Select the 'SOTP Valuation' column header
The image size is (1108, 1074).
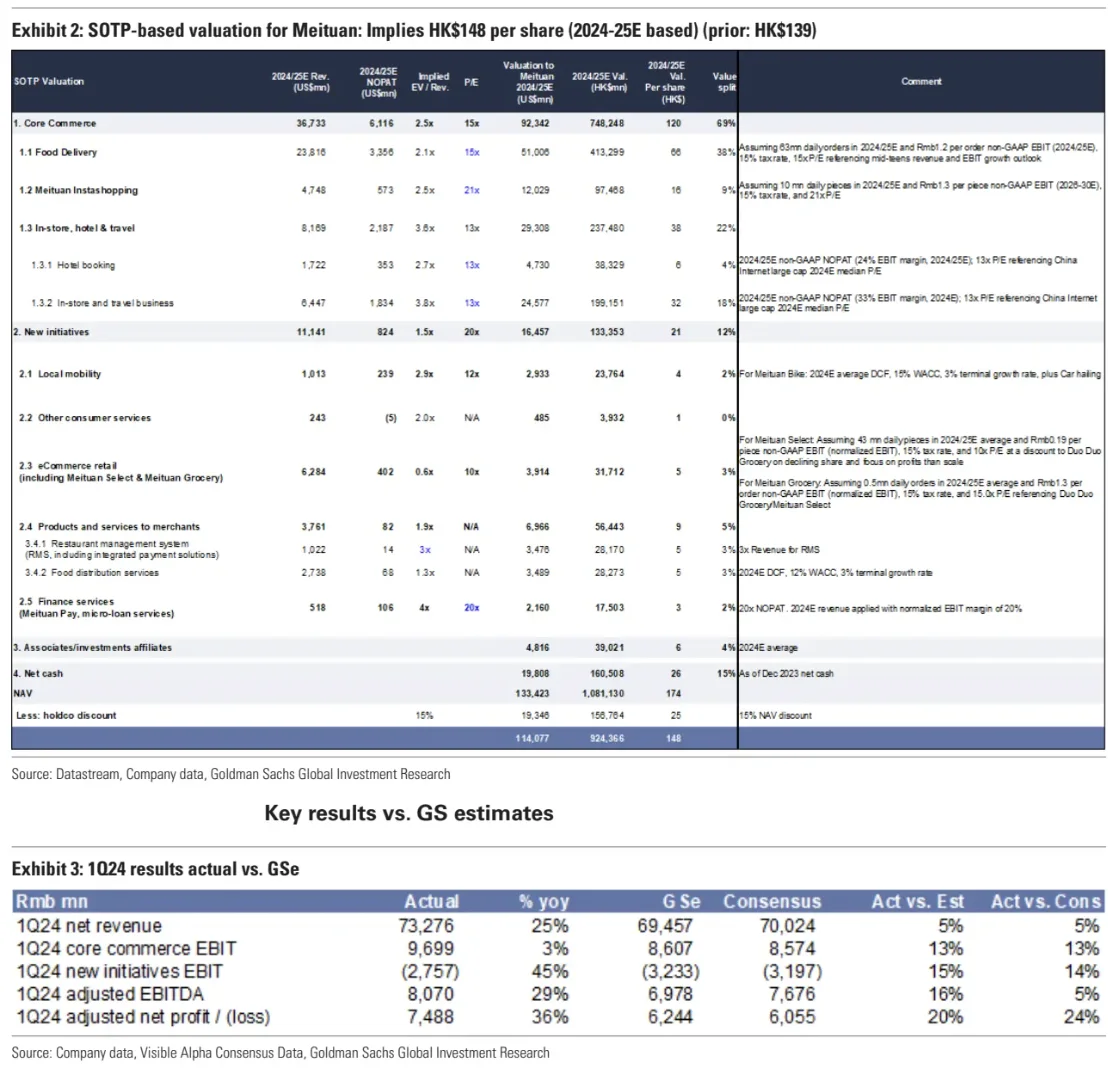coord(49,81)
